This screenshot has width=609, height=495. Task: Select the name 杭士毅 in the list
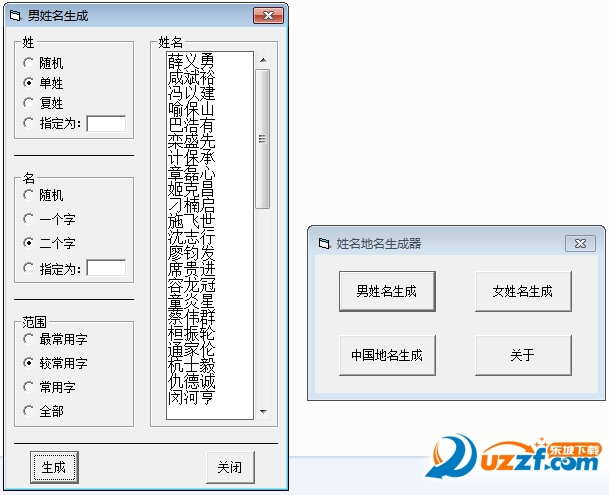191,365
